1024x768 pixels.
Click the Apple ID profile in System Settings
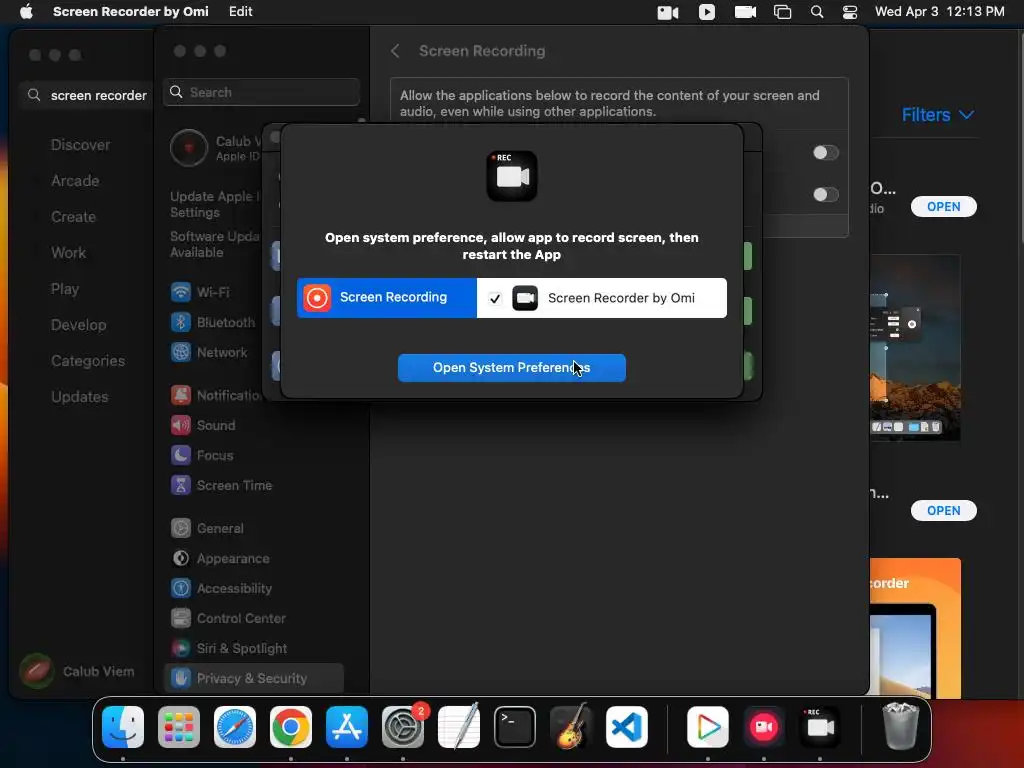[215, 148]
